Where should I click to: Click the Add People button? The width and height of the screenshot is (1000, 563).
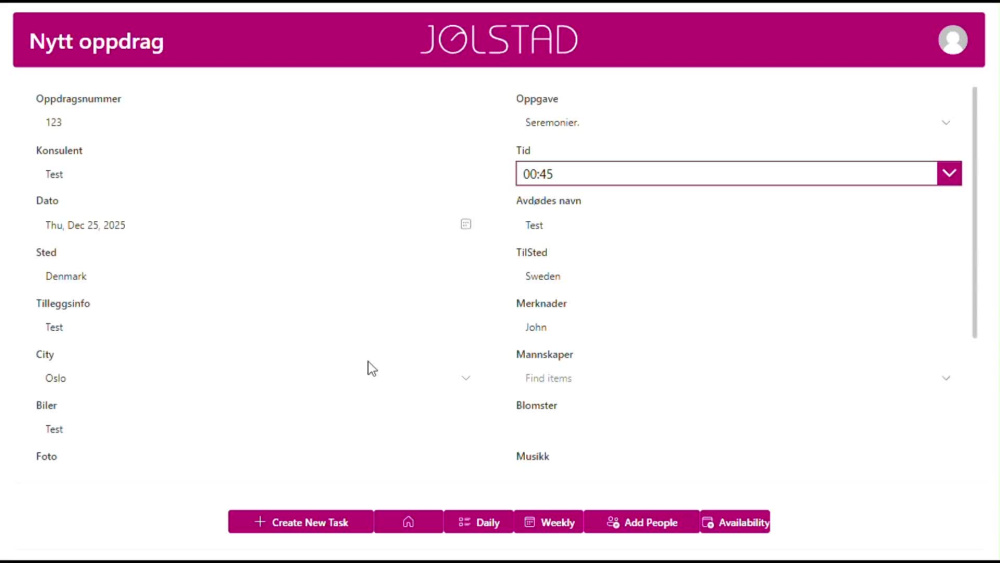pos(642,522)
